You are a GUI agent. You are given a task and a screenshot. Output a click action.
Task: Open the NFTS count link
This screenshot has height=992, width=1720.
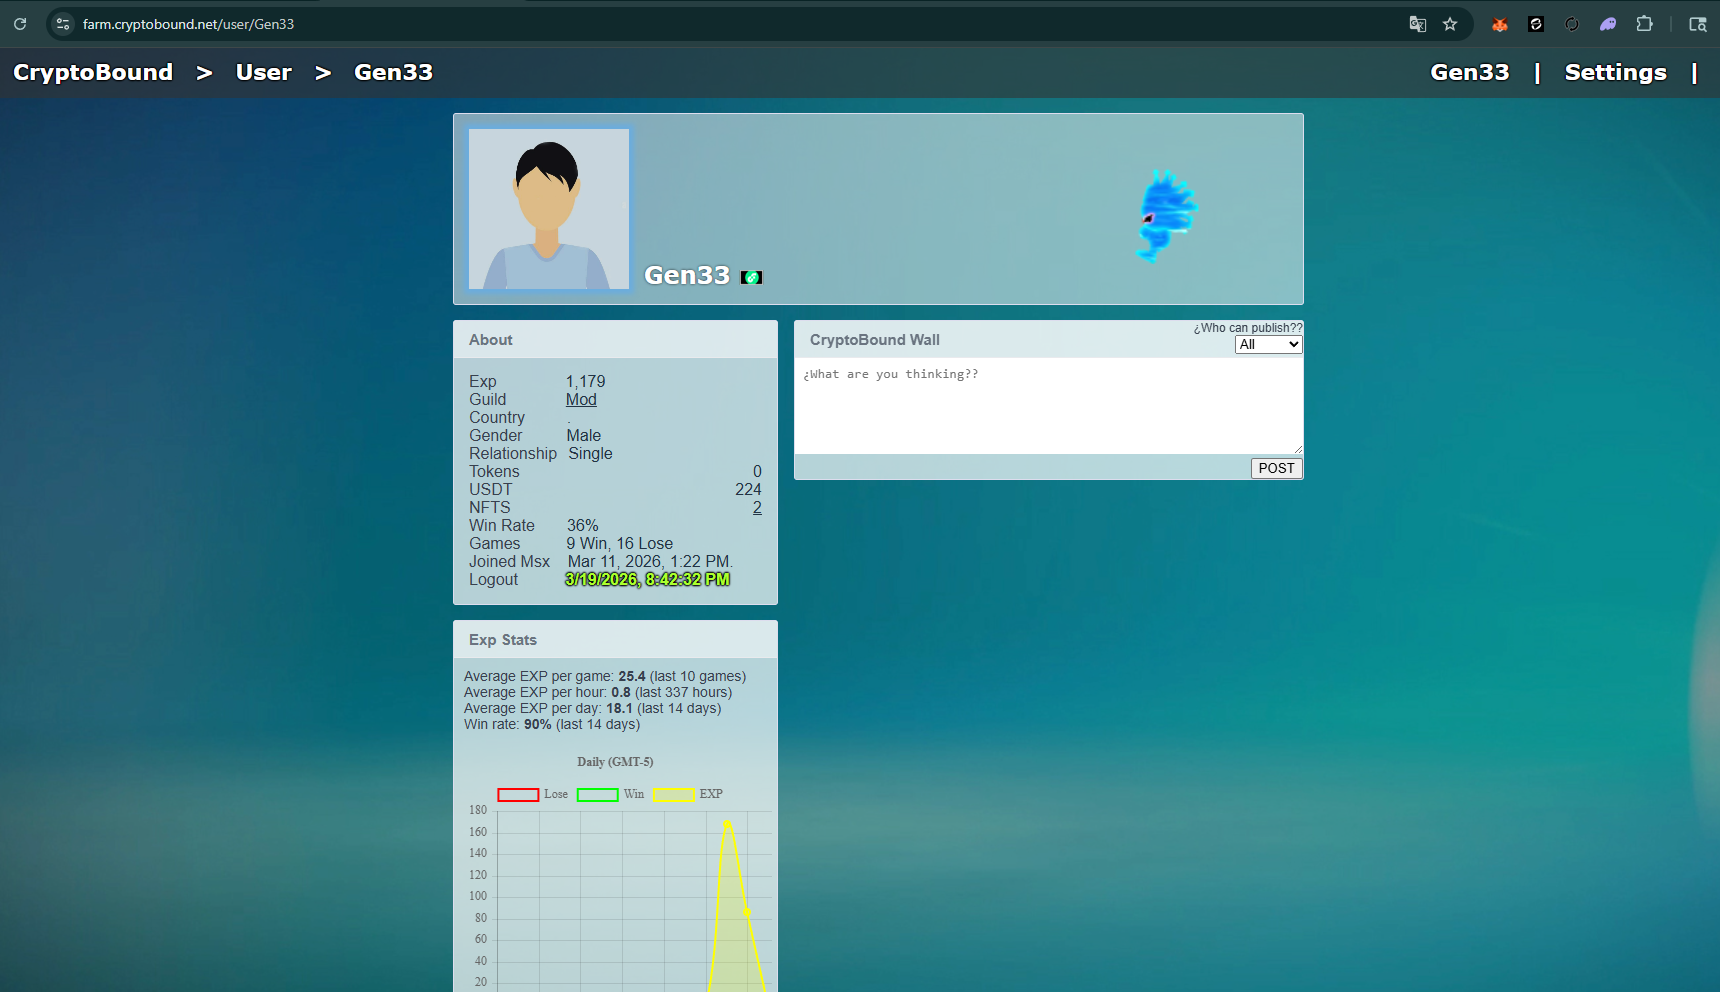tap(757, 507)
